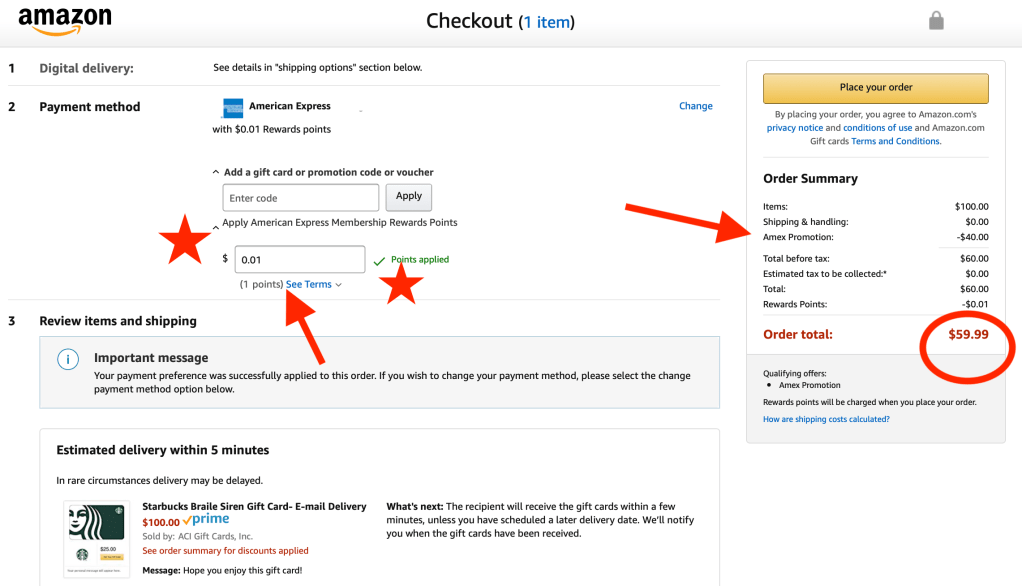Click Change payment method link
This screenshot has width=1022, height=586.
pos(695,106)
